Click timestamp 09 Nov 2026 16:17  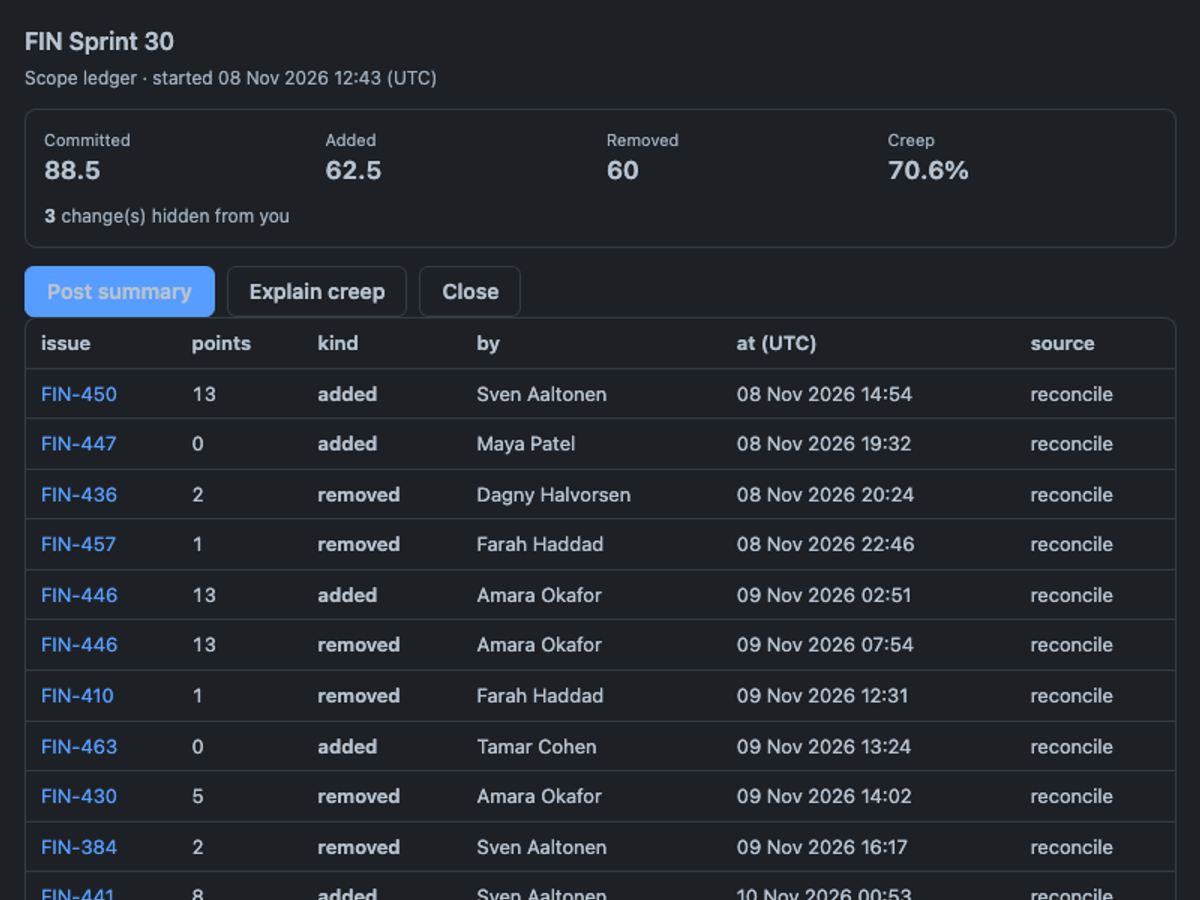point(822,847)
